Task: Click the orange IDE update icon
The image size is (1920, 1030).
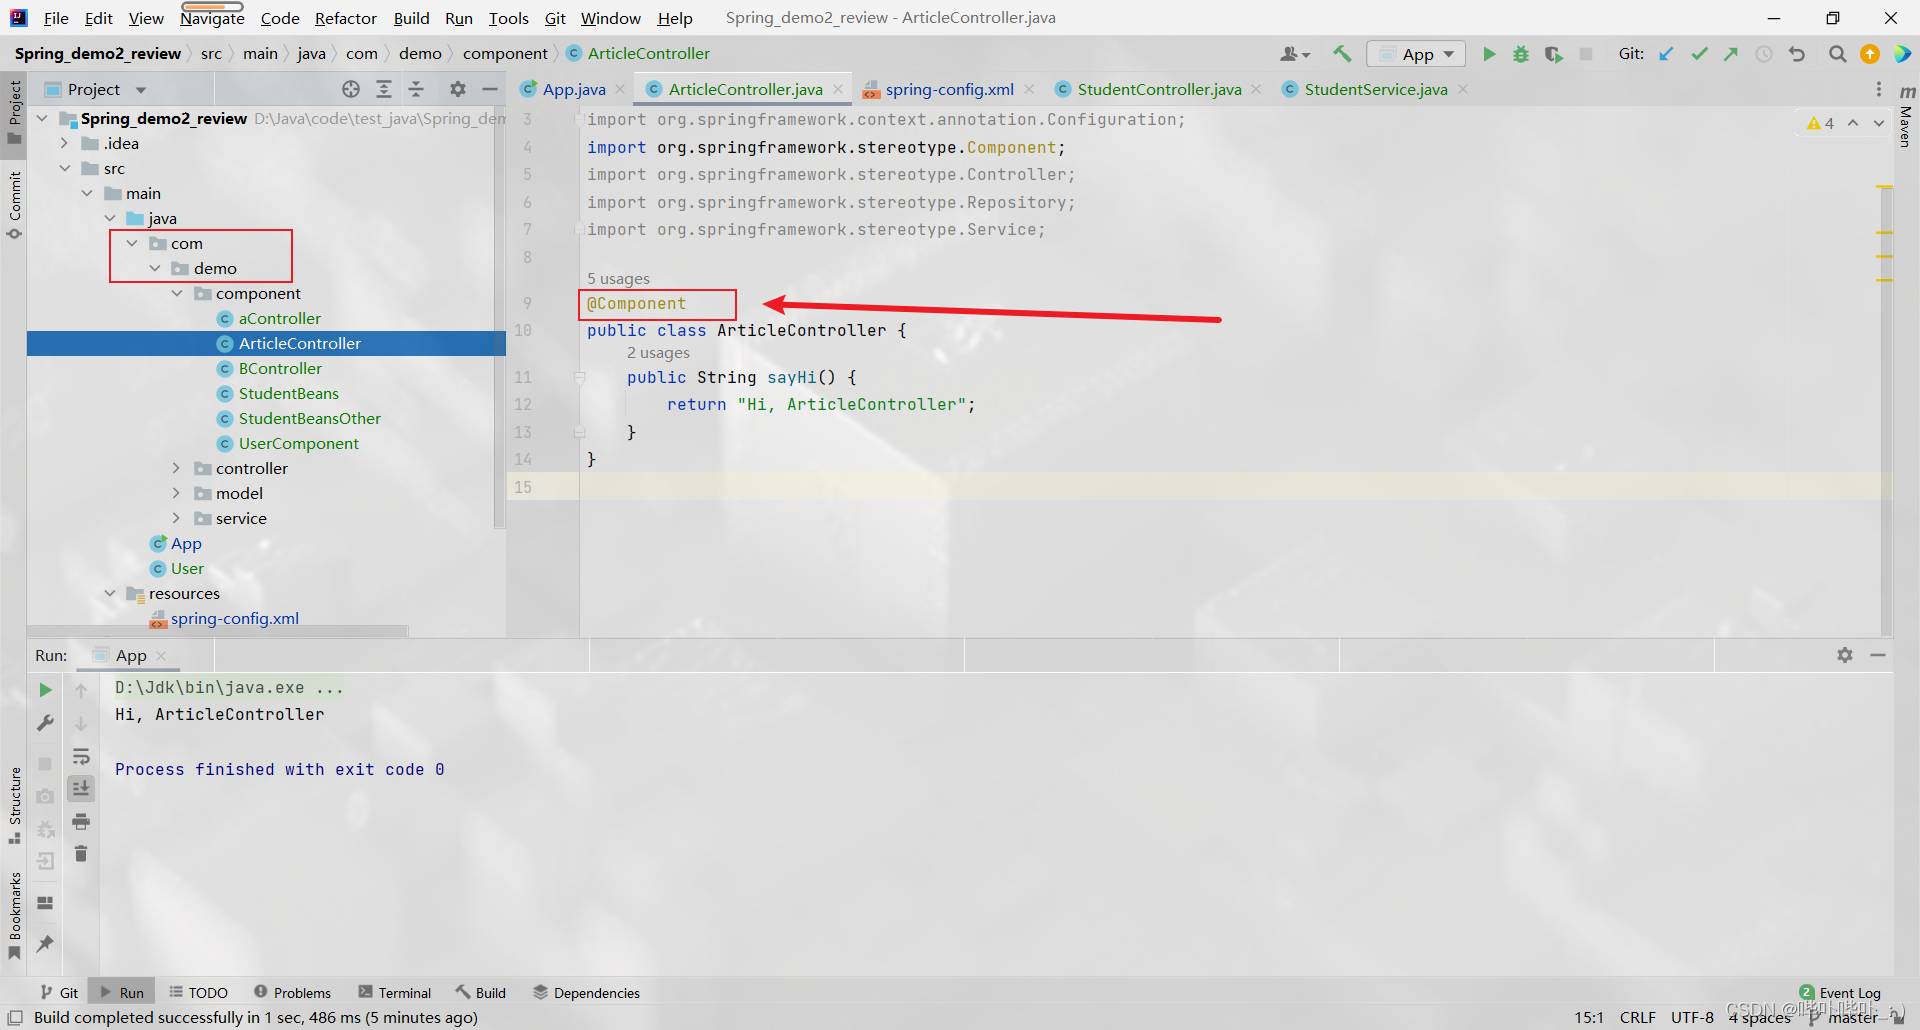Action: point(1869,54)
